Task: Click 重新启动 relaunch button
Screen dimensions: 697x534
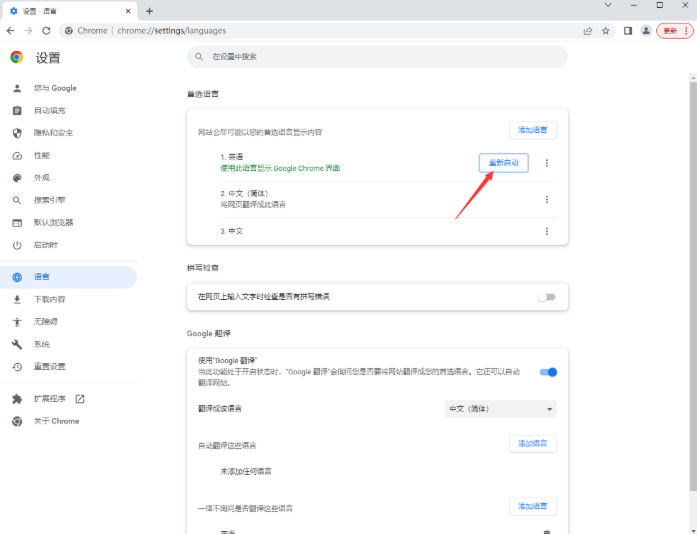Action: tap(504, 163)
